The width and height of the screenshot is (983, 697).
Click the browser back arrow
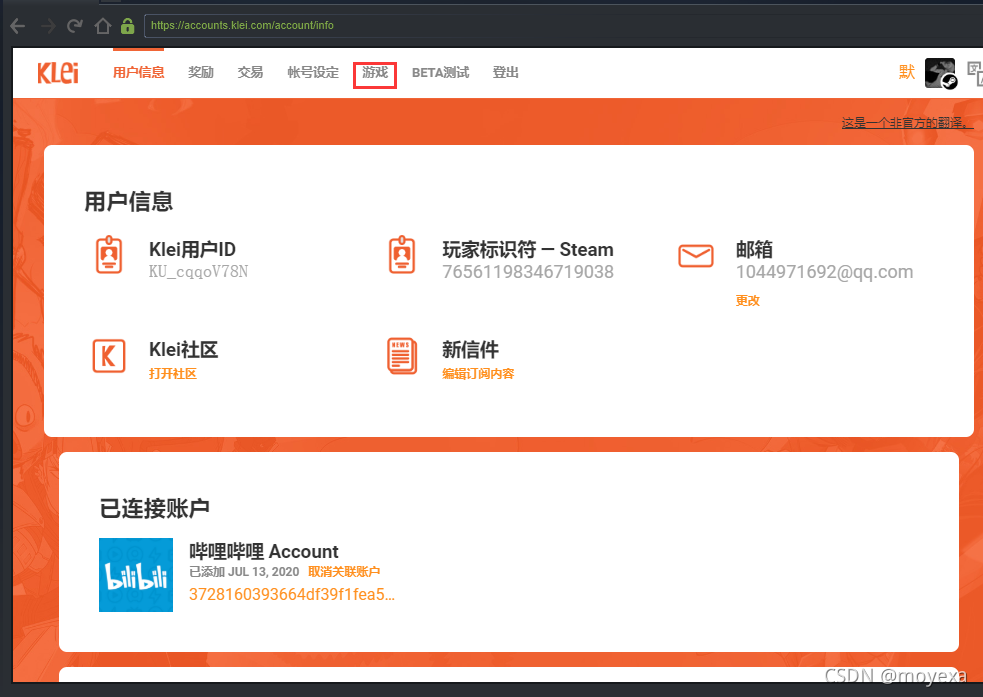click(18, 26)
